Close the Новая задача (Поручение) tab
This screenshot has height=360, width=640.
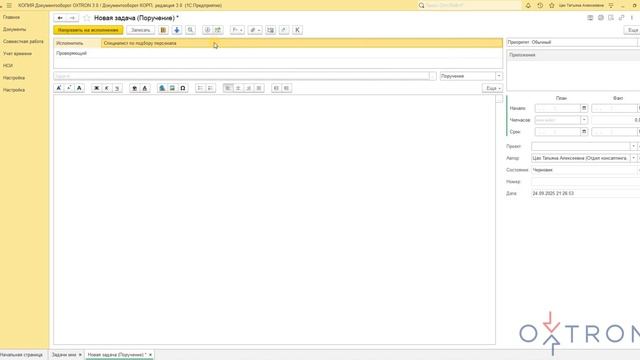(x=150, y=355)
